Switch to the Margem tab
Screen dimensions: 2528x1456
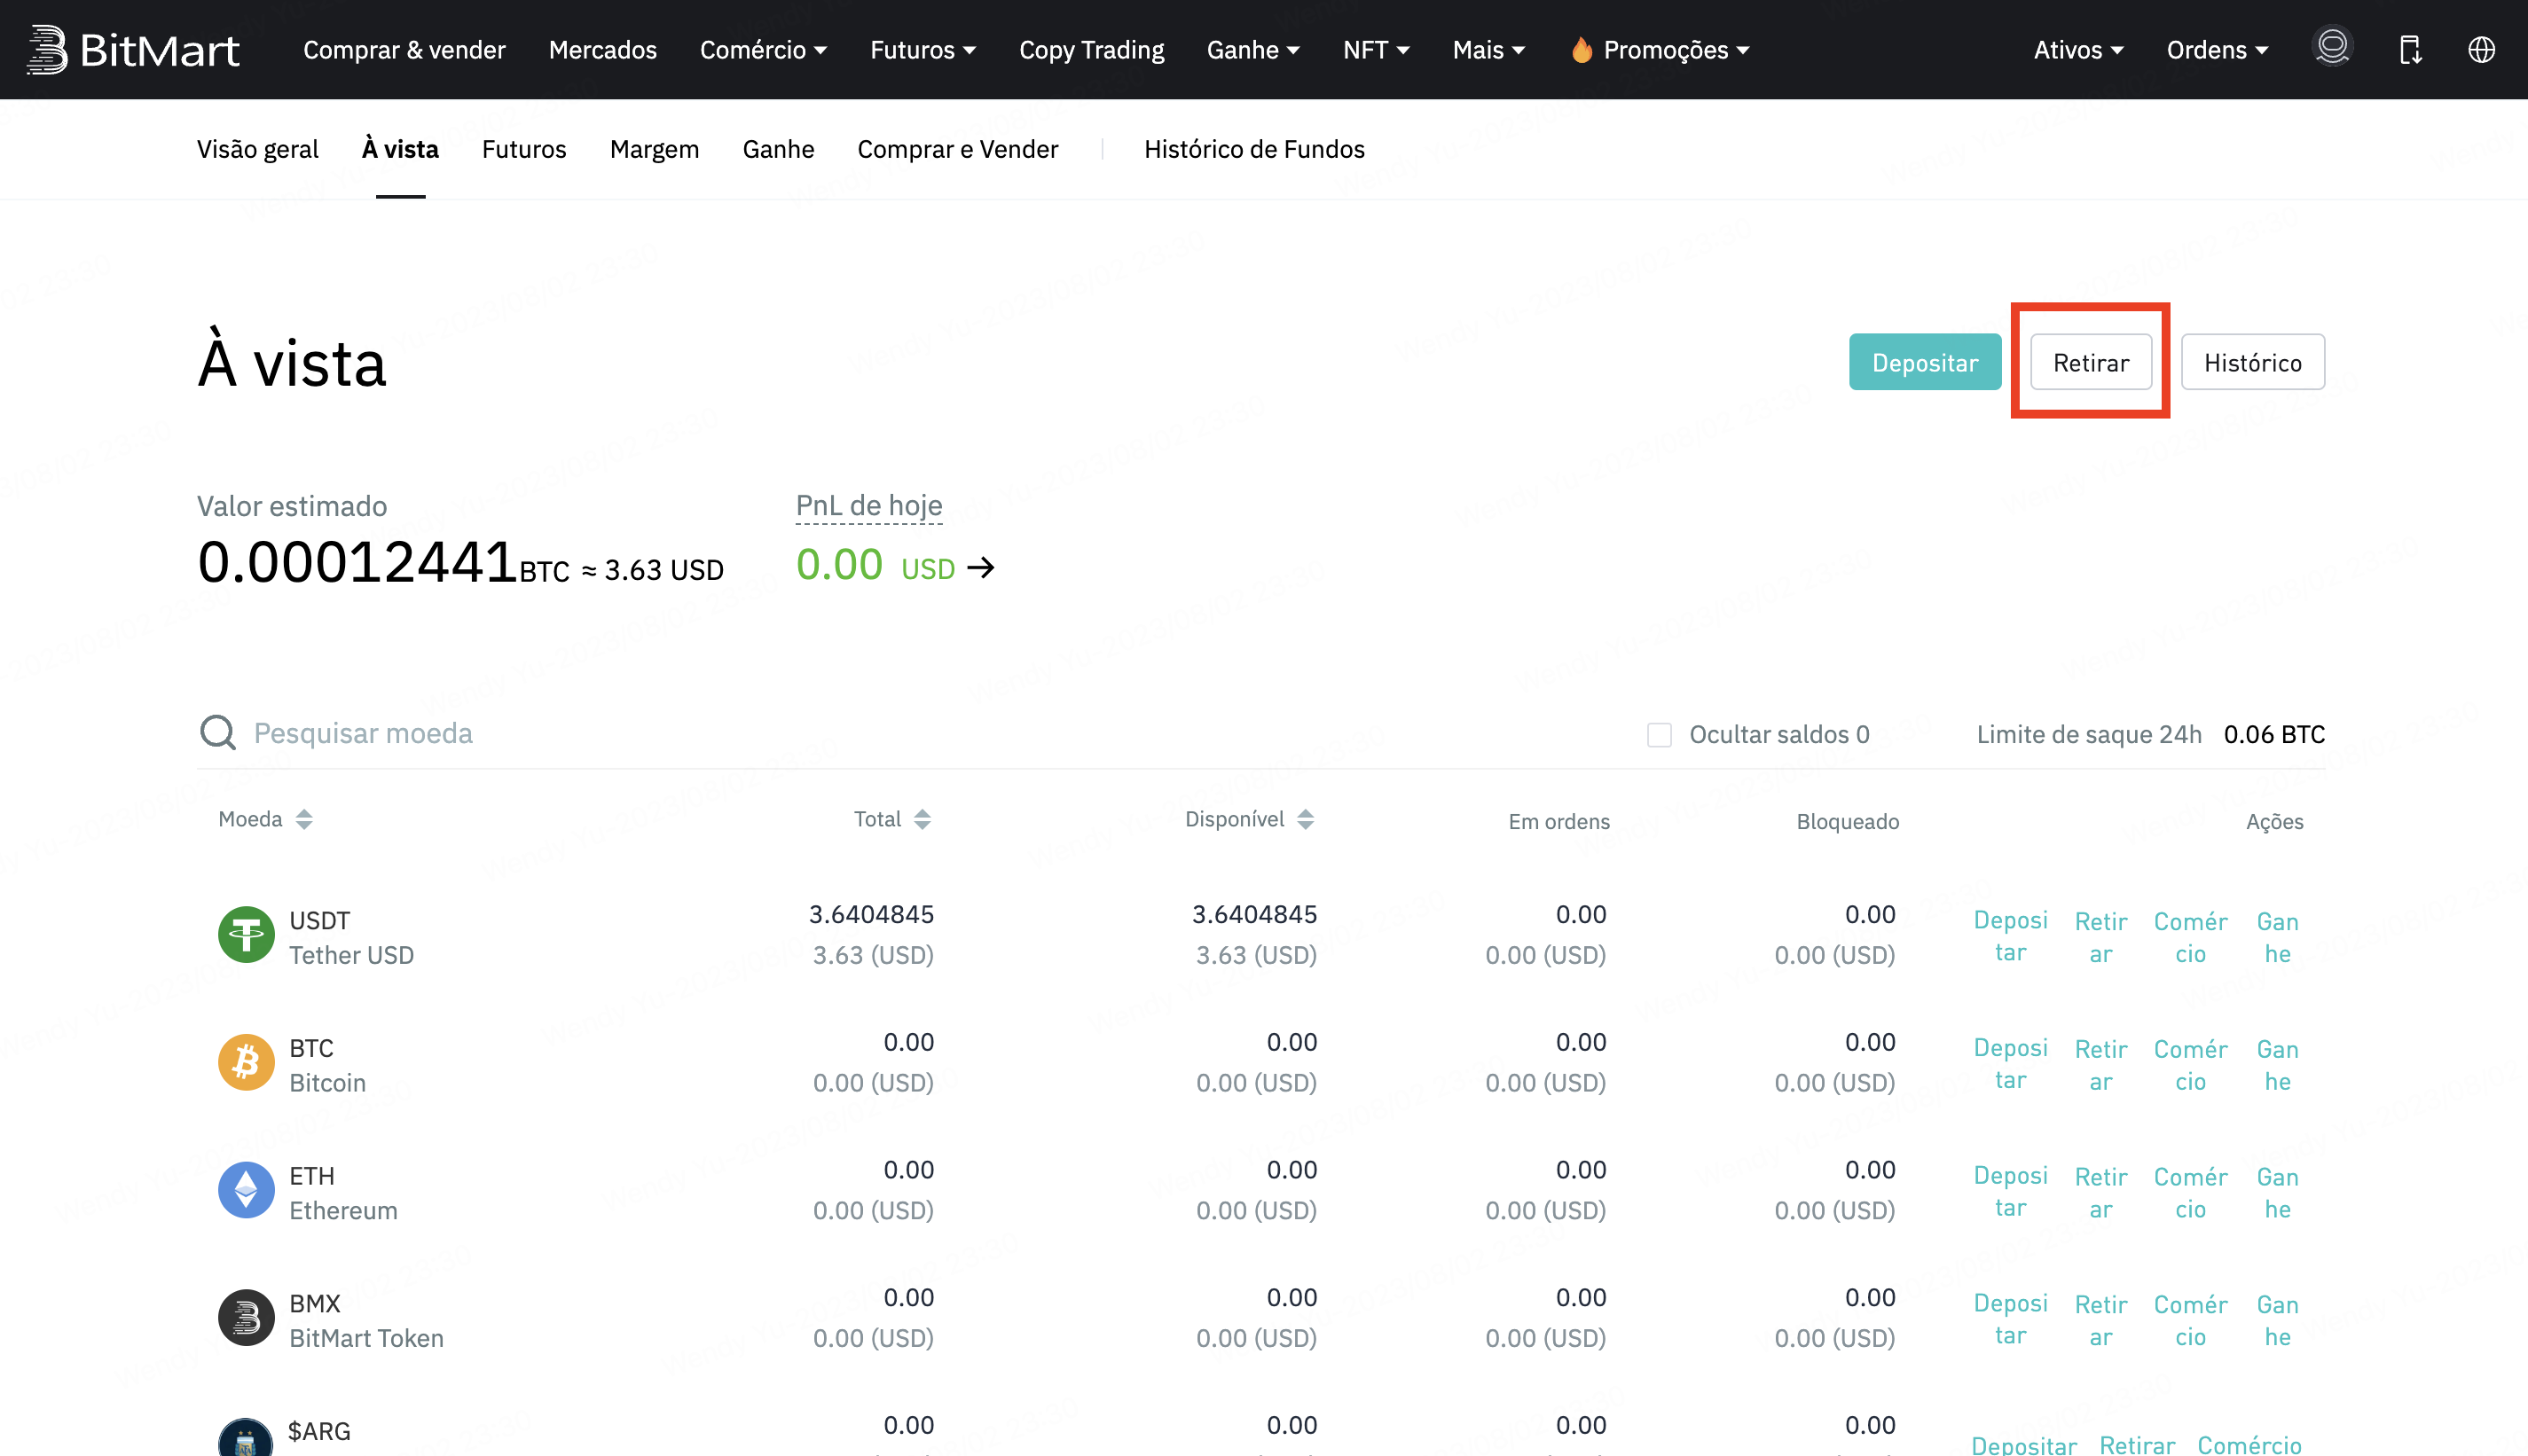click(x=654, y=149)
